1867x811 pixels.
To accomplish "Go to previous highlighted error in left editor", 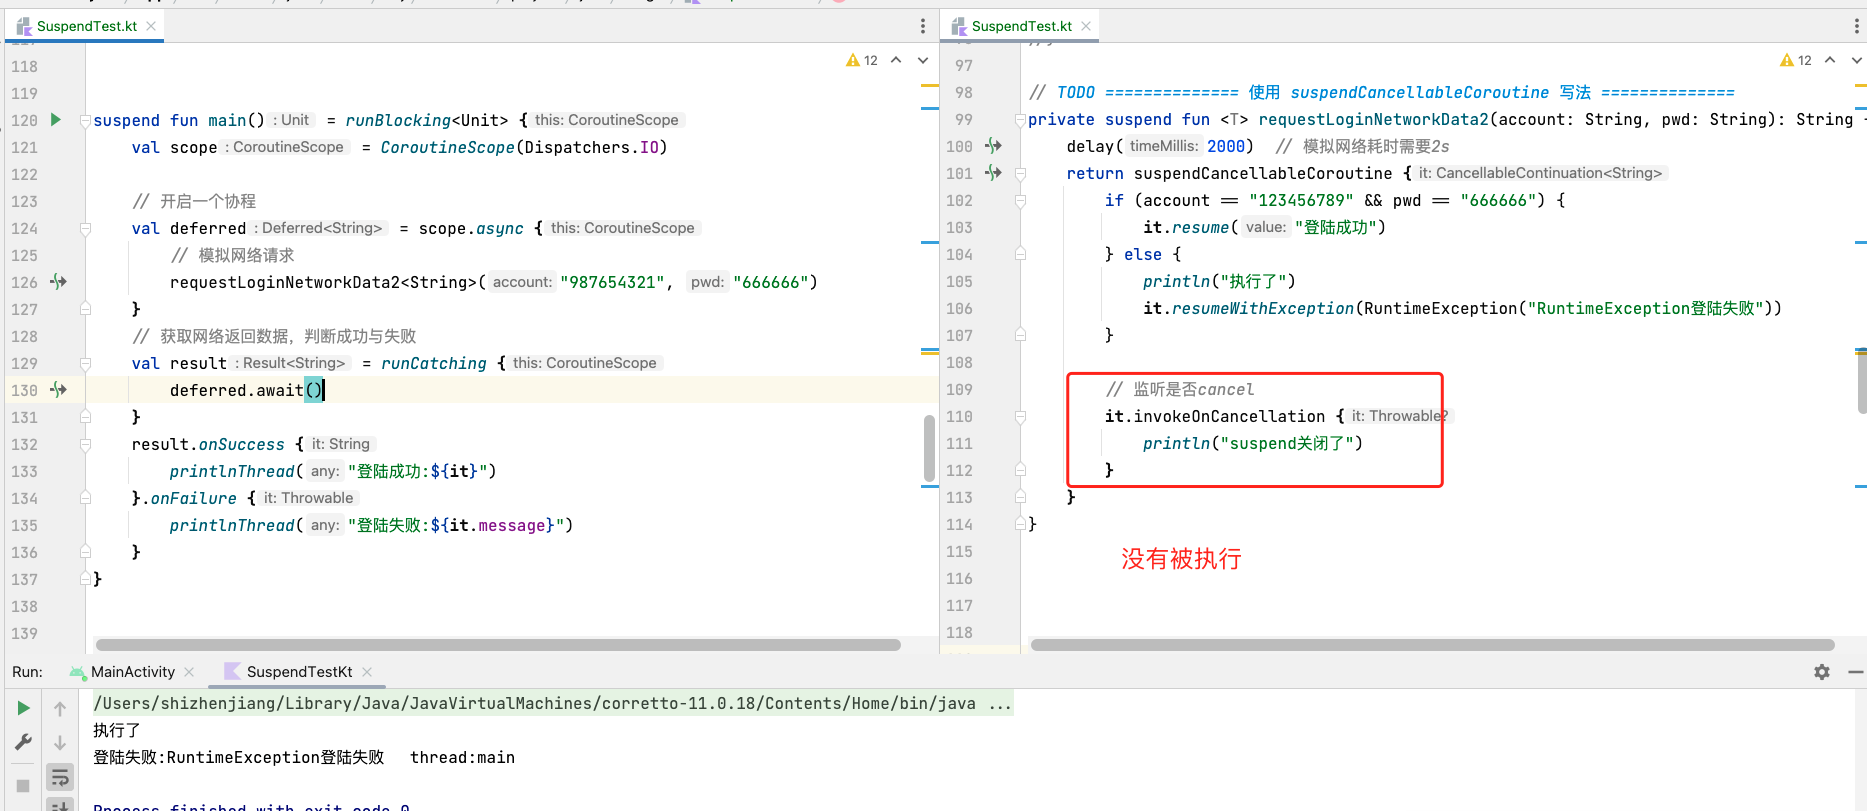I will point(896,60).
